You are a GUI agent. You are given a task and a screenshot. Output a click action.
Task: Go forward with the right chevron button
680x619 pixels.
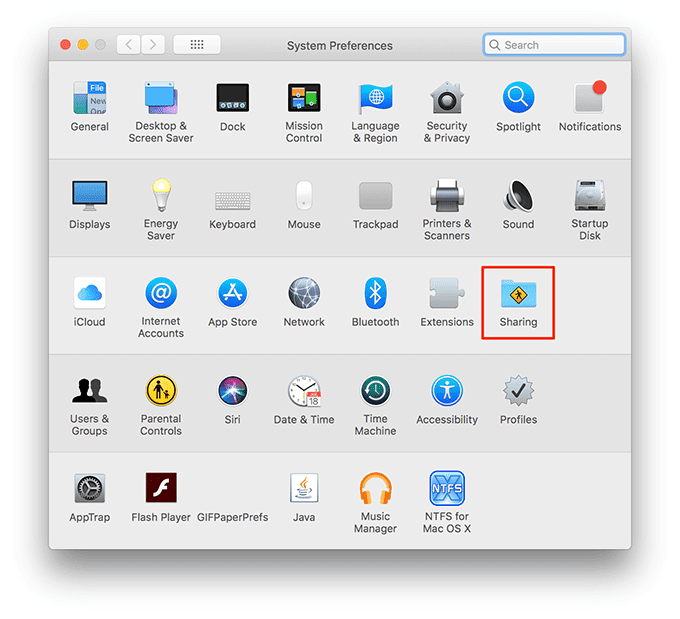coord(153,44)
